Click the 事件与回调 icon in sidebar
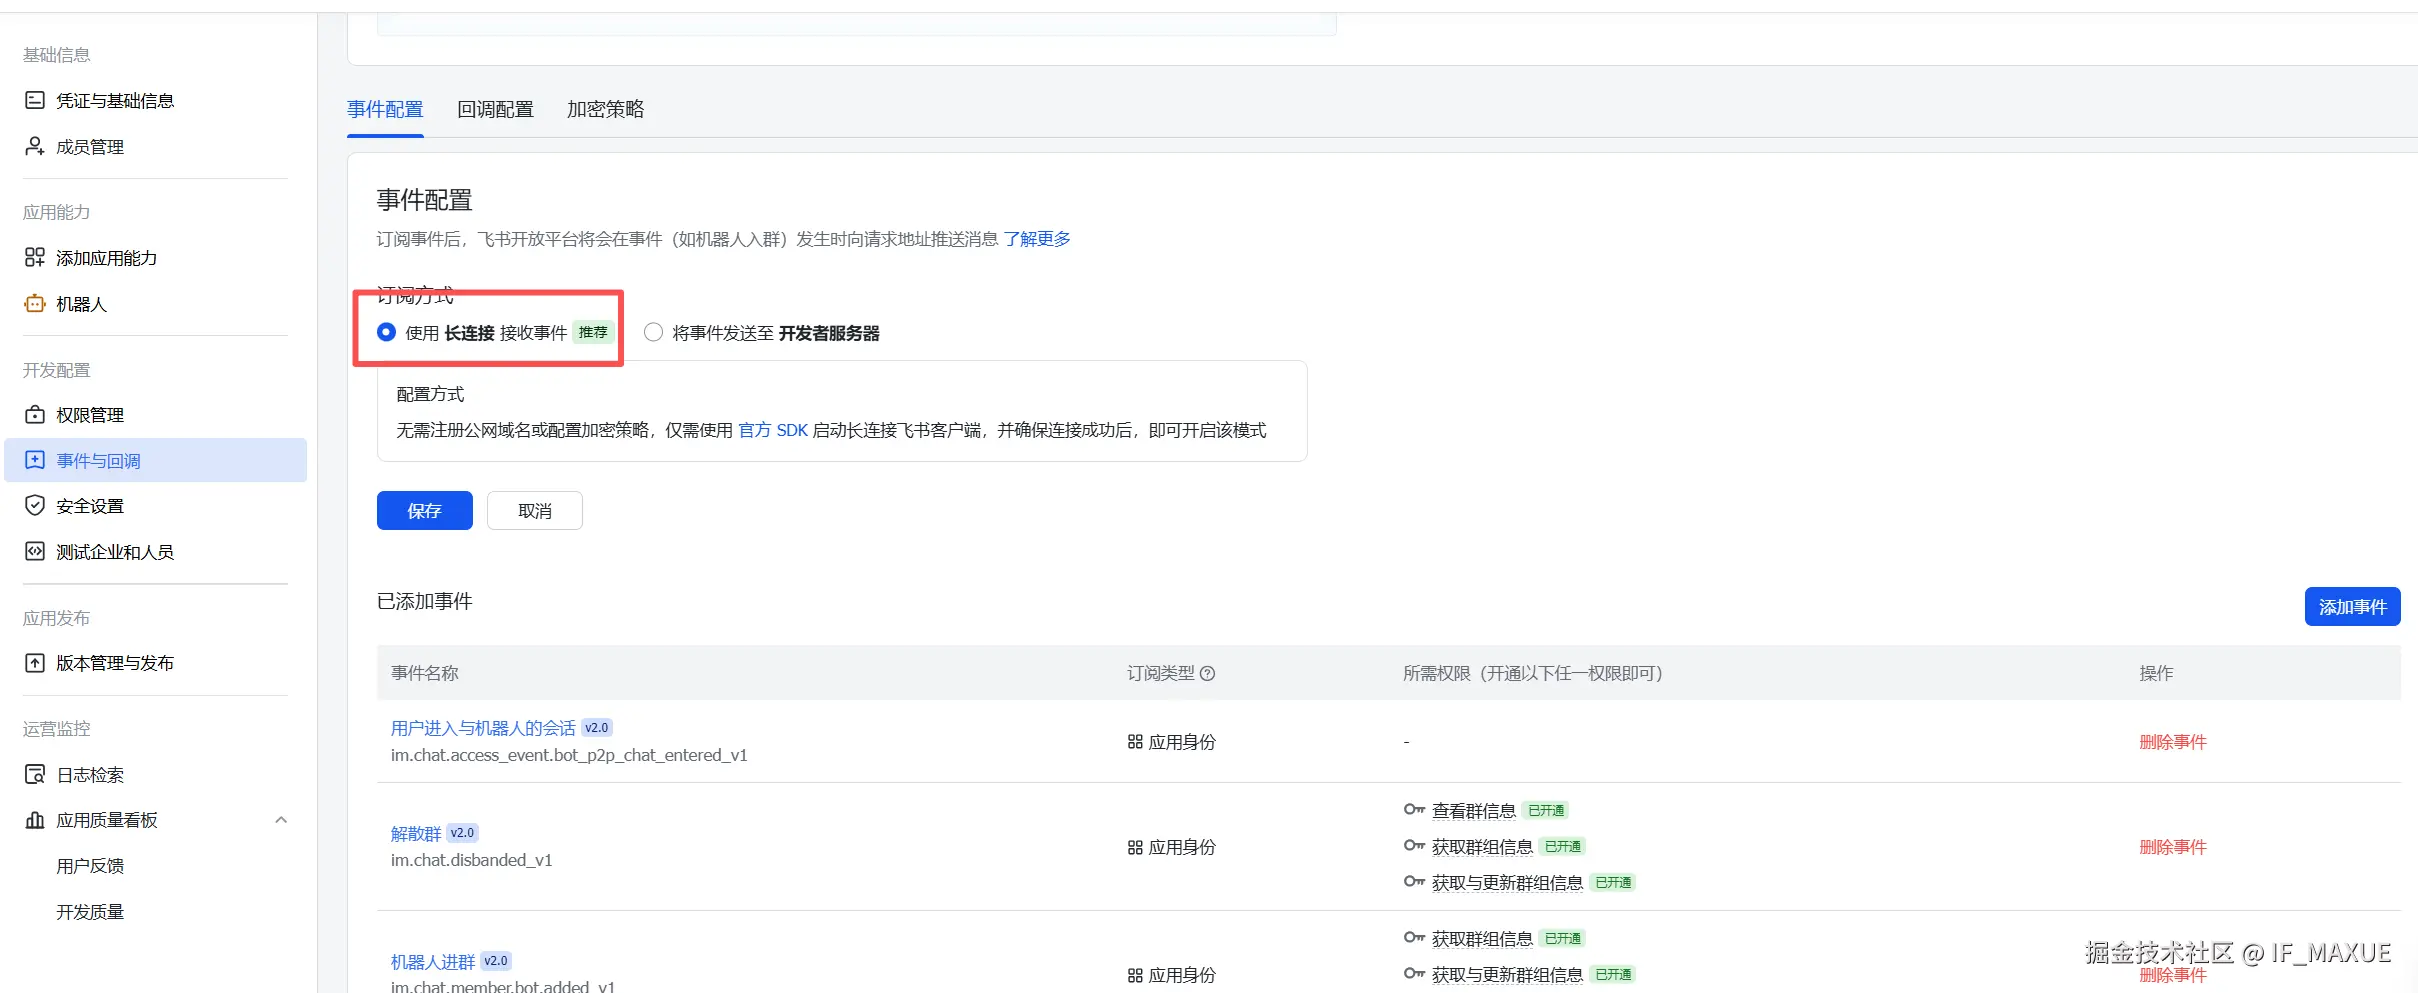 (x=35, y=460)
